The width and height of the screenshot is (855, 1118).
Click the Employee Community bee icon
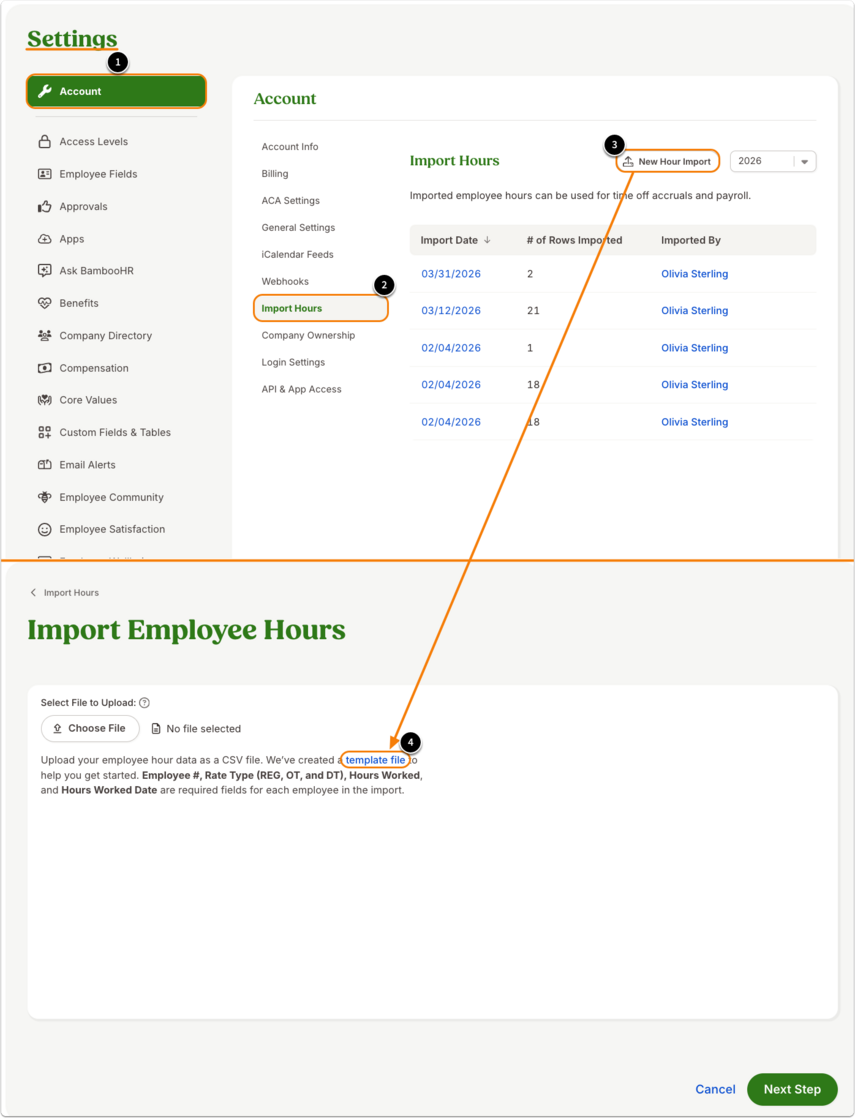click(x=44, y=497)
